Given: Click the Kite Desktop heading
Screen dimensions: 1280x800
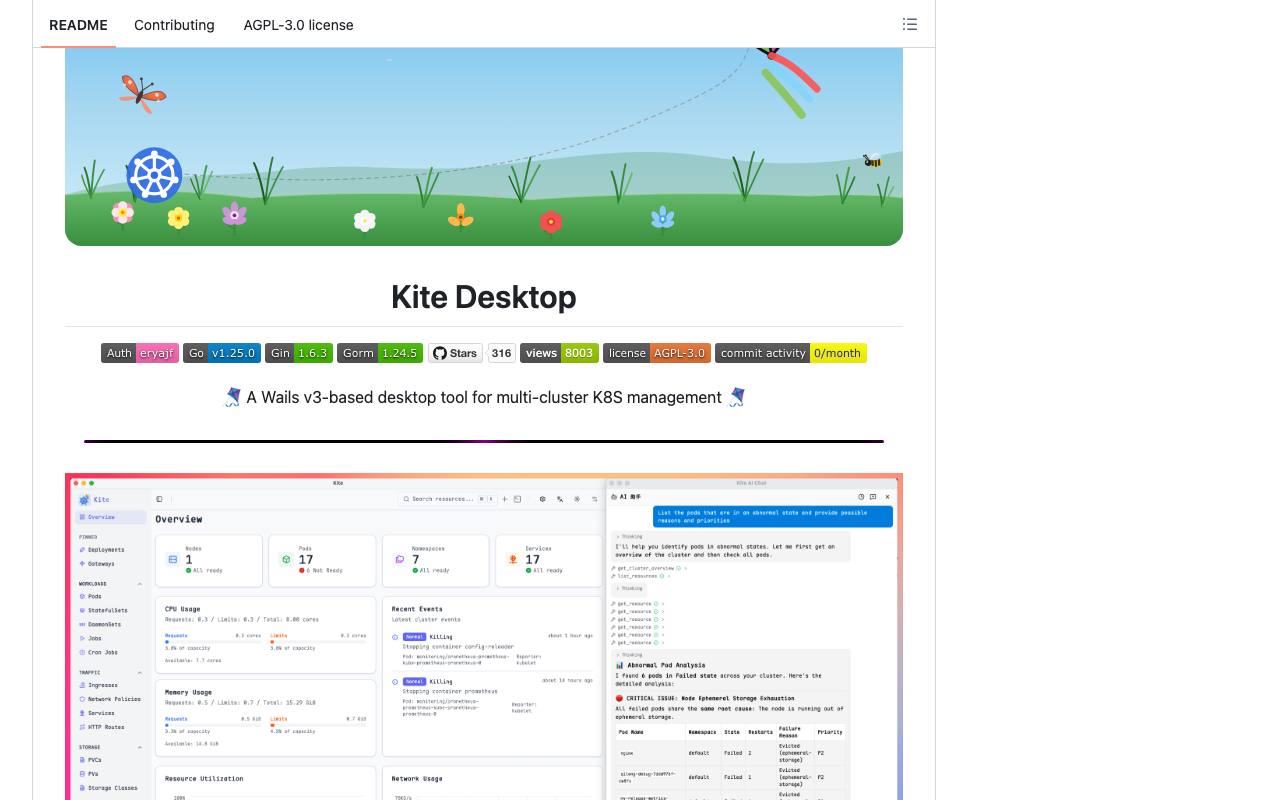Looking at the screenshot, I should click(484, 297).
